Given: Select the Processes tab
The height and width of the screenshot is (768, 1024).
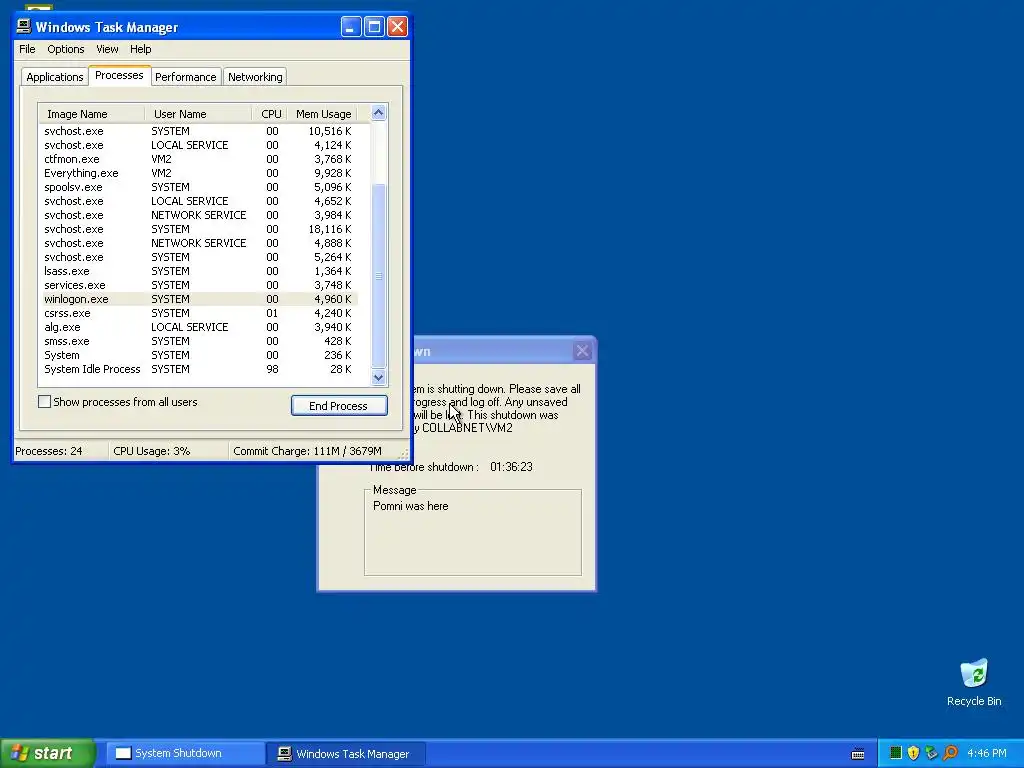Looking at the screenshot, I should click(x=119, y=75).
